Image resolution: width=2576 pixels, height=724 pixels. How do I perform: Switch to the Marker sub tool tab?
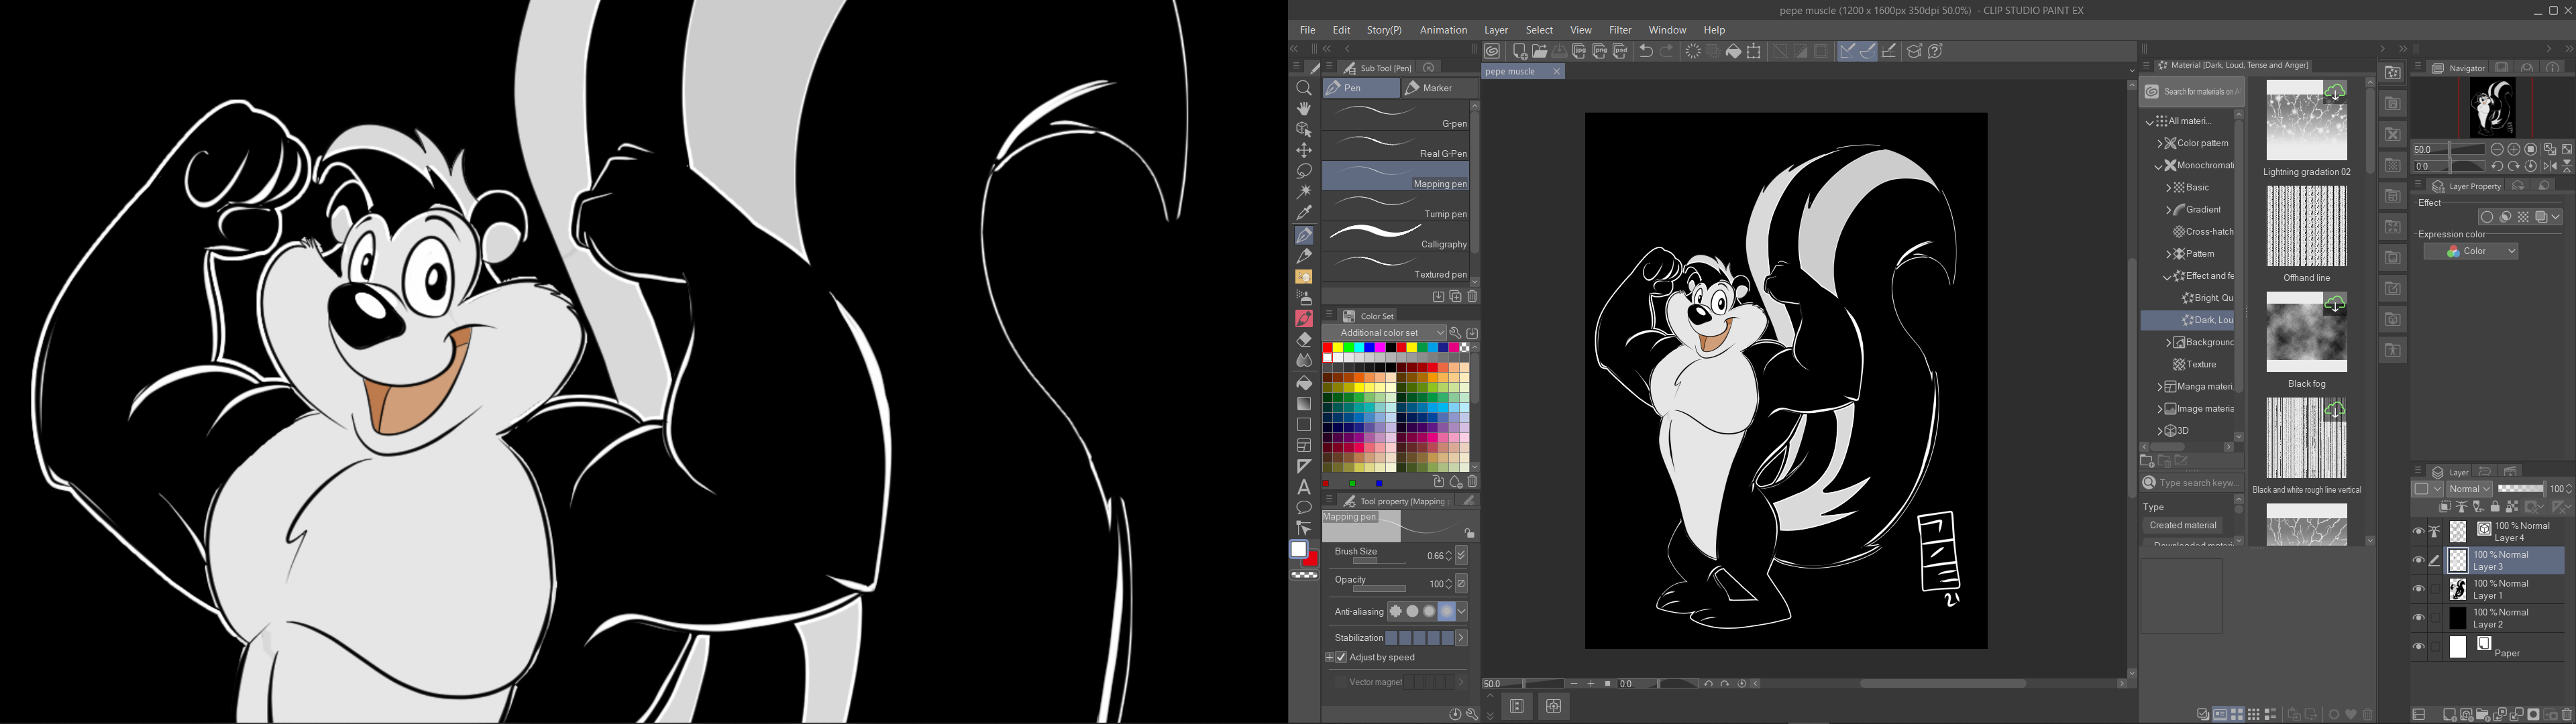click(x=1437, y=88)
